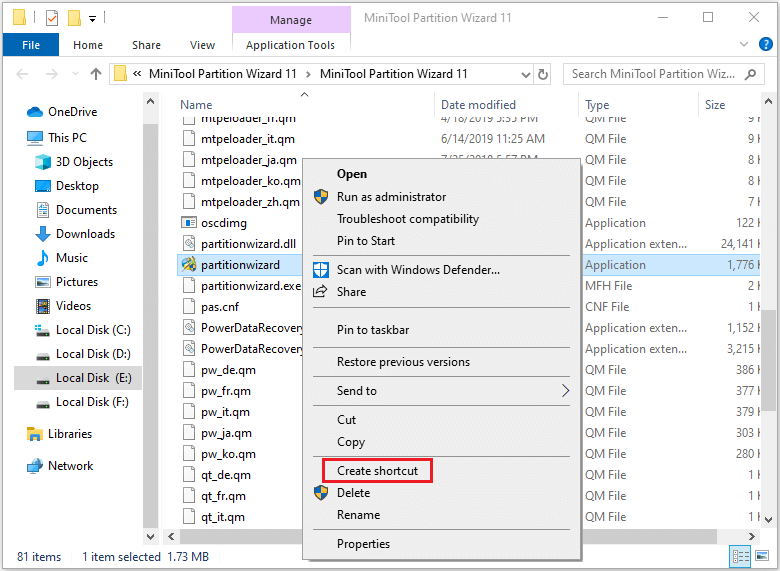Screen dimensions: 780x571
Task: Click the Videos film icon
Action: 43,306
